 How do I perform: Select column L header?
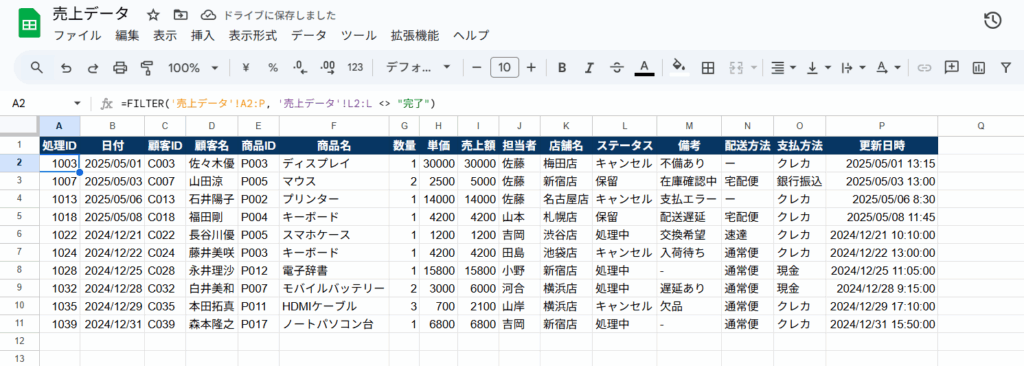point(624,125)
